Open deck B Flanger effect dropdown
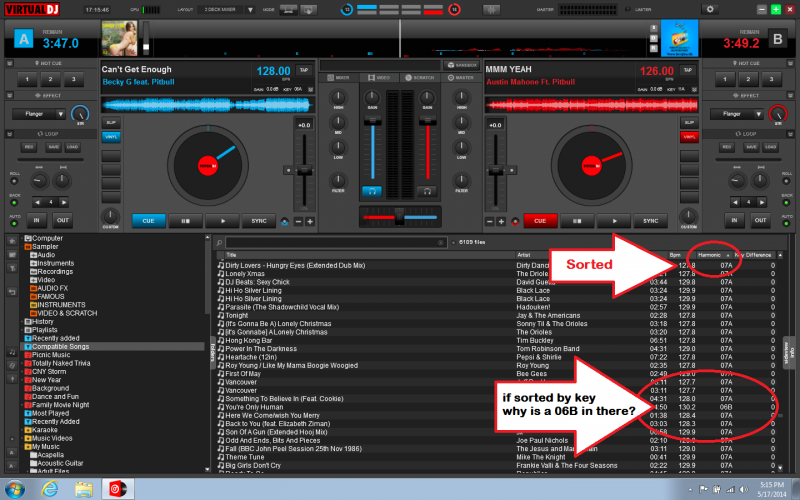This screenshot has height=500, width=800. [758, 114]
